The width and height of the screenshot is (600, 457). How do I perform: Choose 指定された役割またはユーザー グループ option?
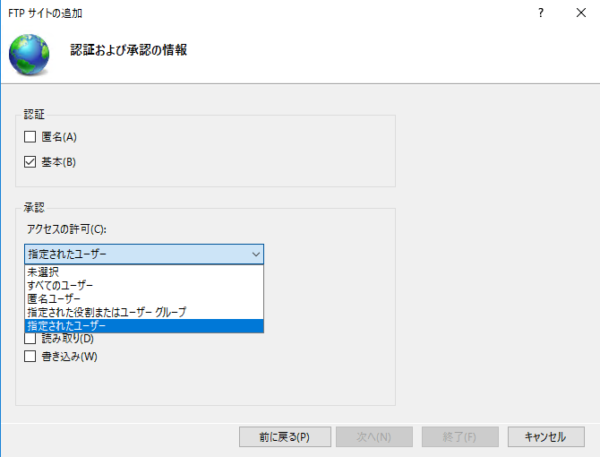click(x=144, y=312)
